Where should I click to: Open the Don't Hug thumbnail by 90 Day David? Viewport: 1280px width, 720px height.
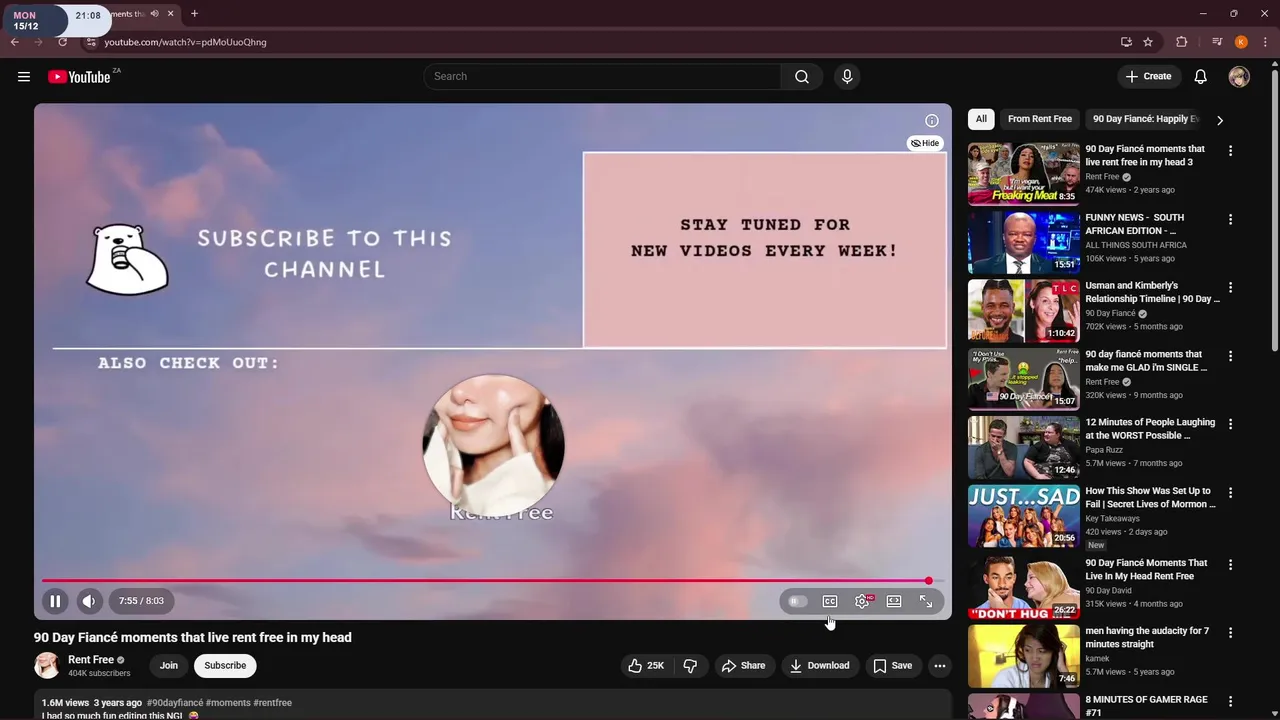point(1024,588)
